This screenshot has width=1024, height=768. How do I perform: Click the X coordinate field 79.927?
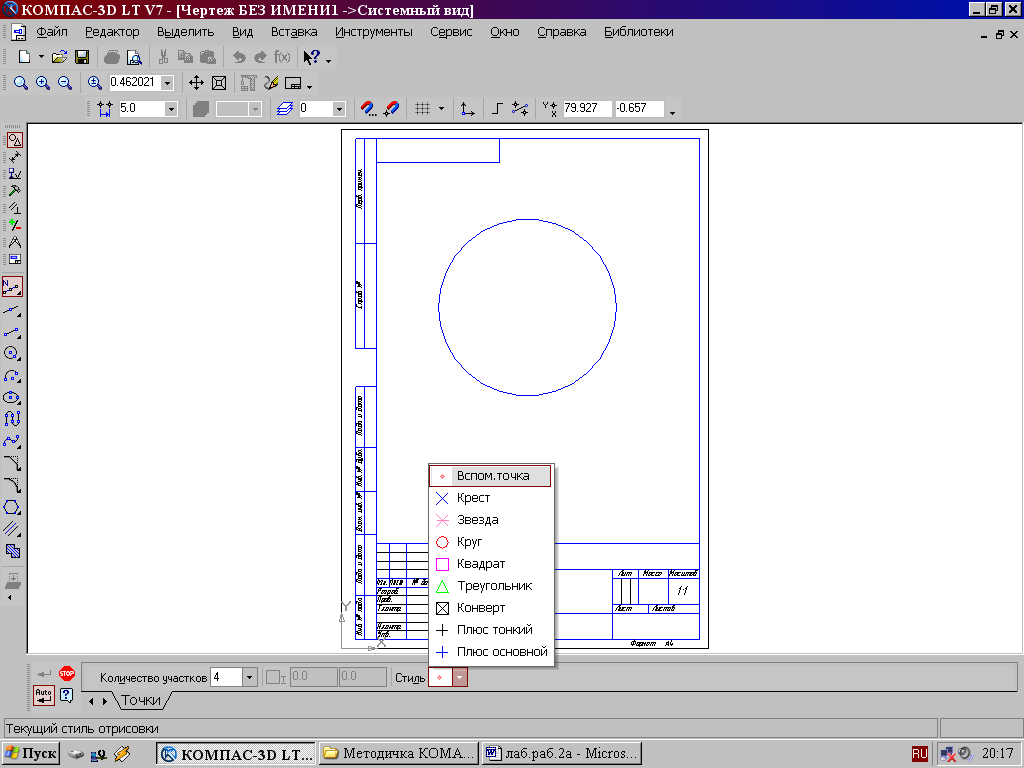click(x=586, y=108)
